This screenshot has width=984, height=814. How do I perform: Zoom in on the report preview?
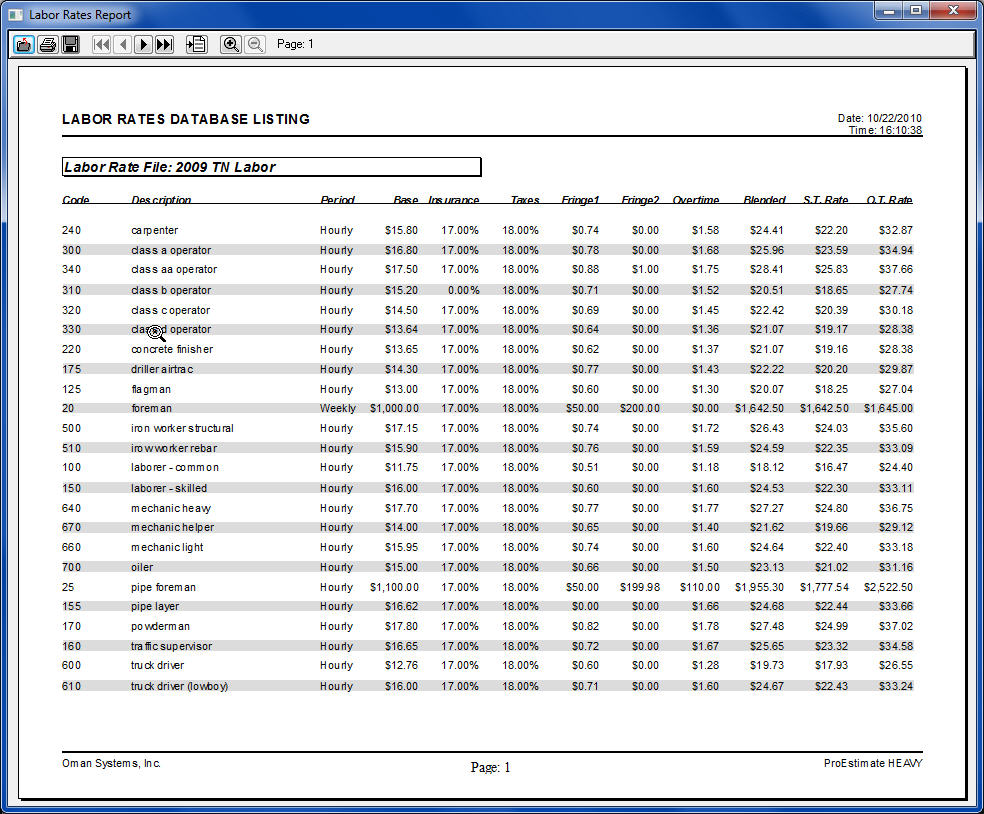point(231,45)
